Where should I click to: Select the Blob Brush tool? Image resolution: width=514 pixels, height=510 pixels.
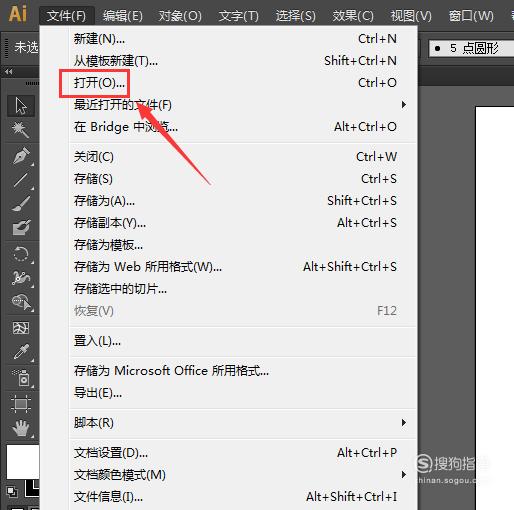[21, 228]
